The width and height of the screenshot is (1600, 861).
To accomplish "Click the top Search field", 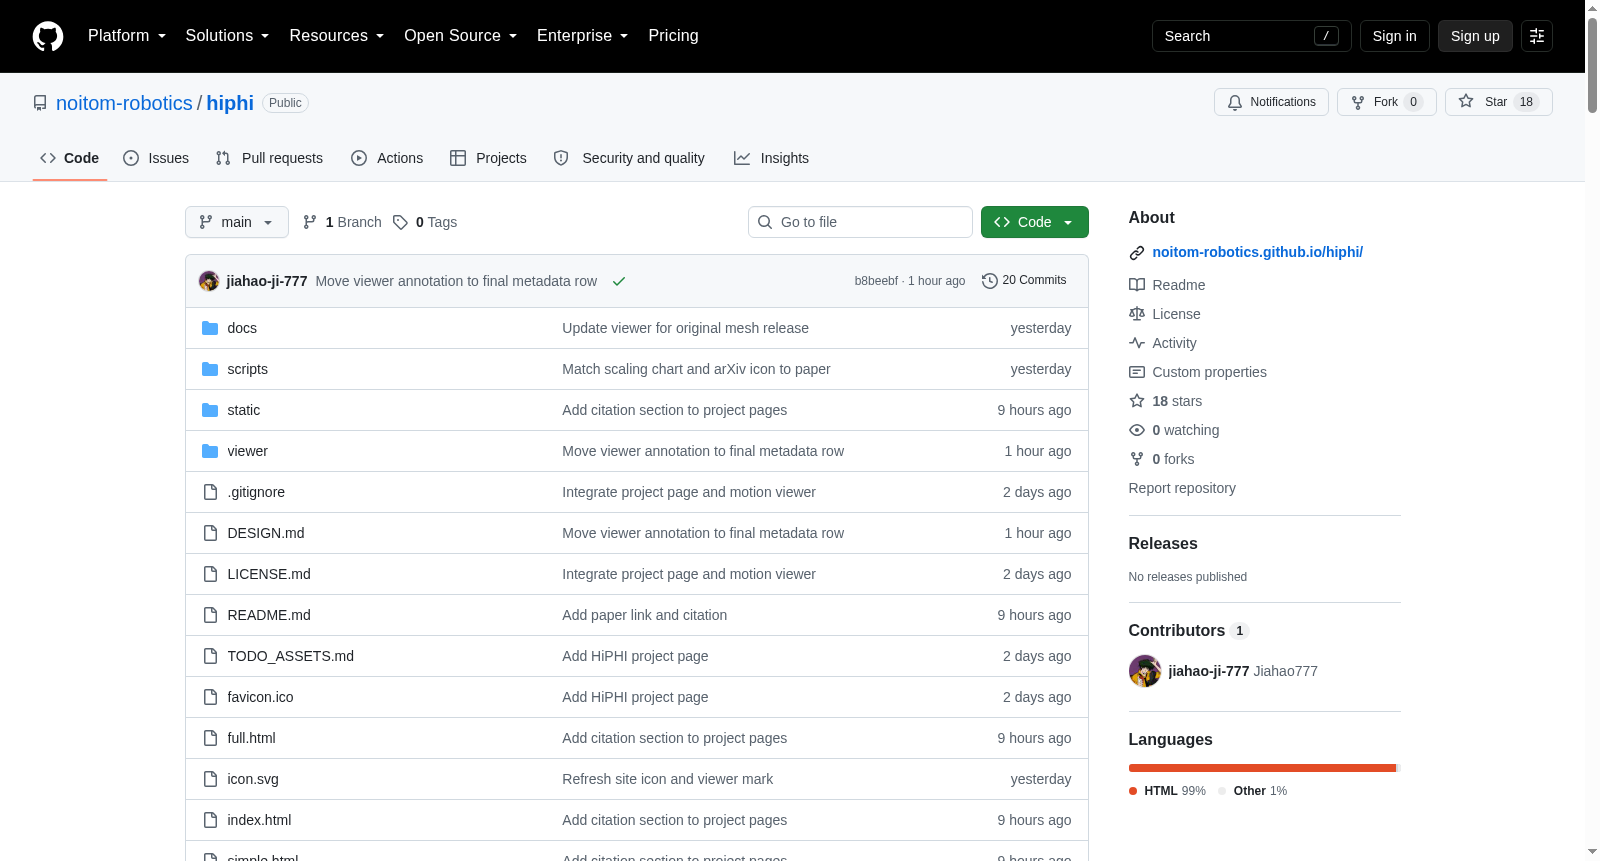I will point(1252,36).
